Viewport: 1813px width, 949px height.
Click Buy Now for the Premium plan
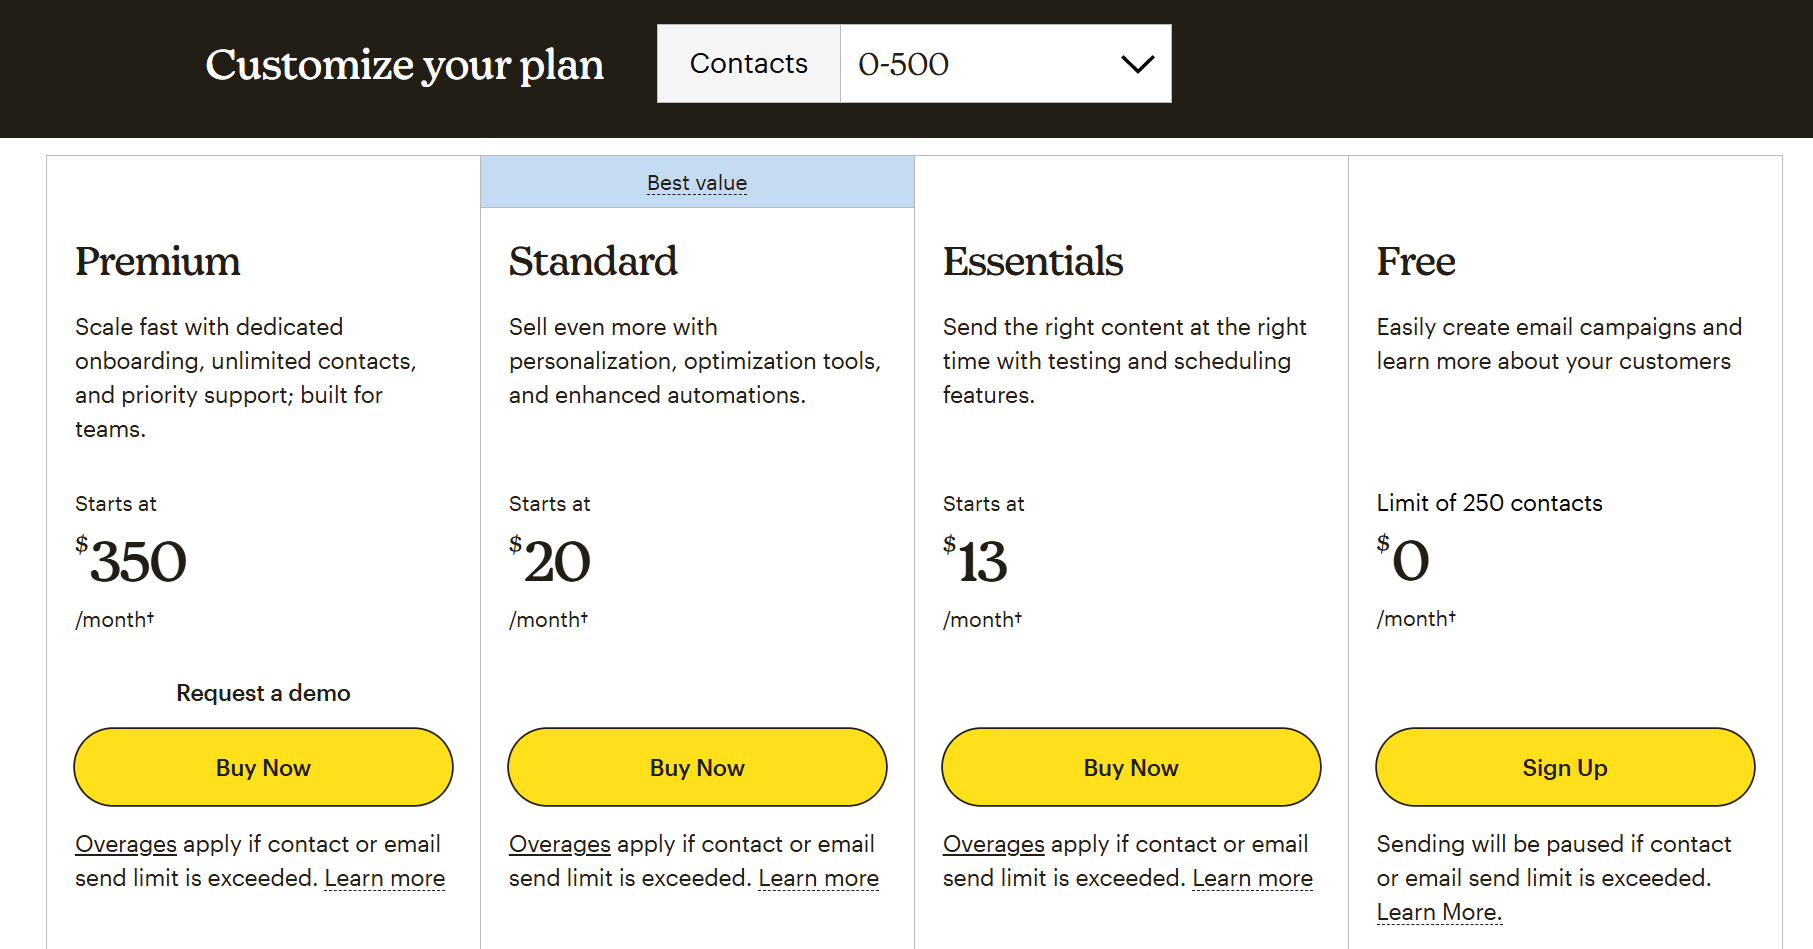(262, 767)
